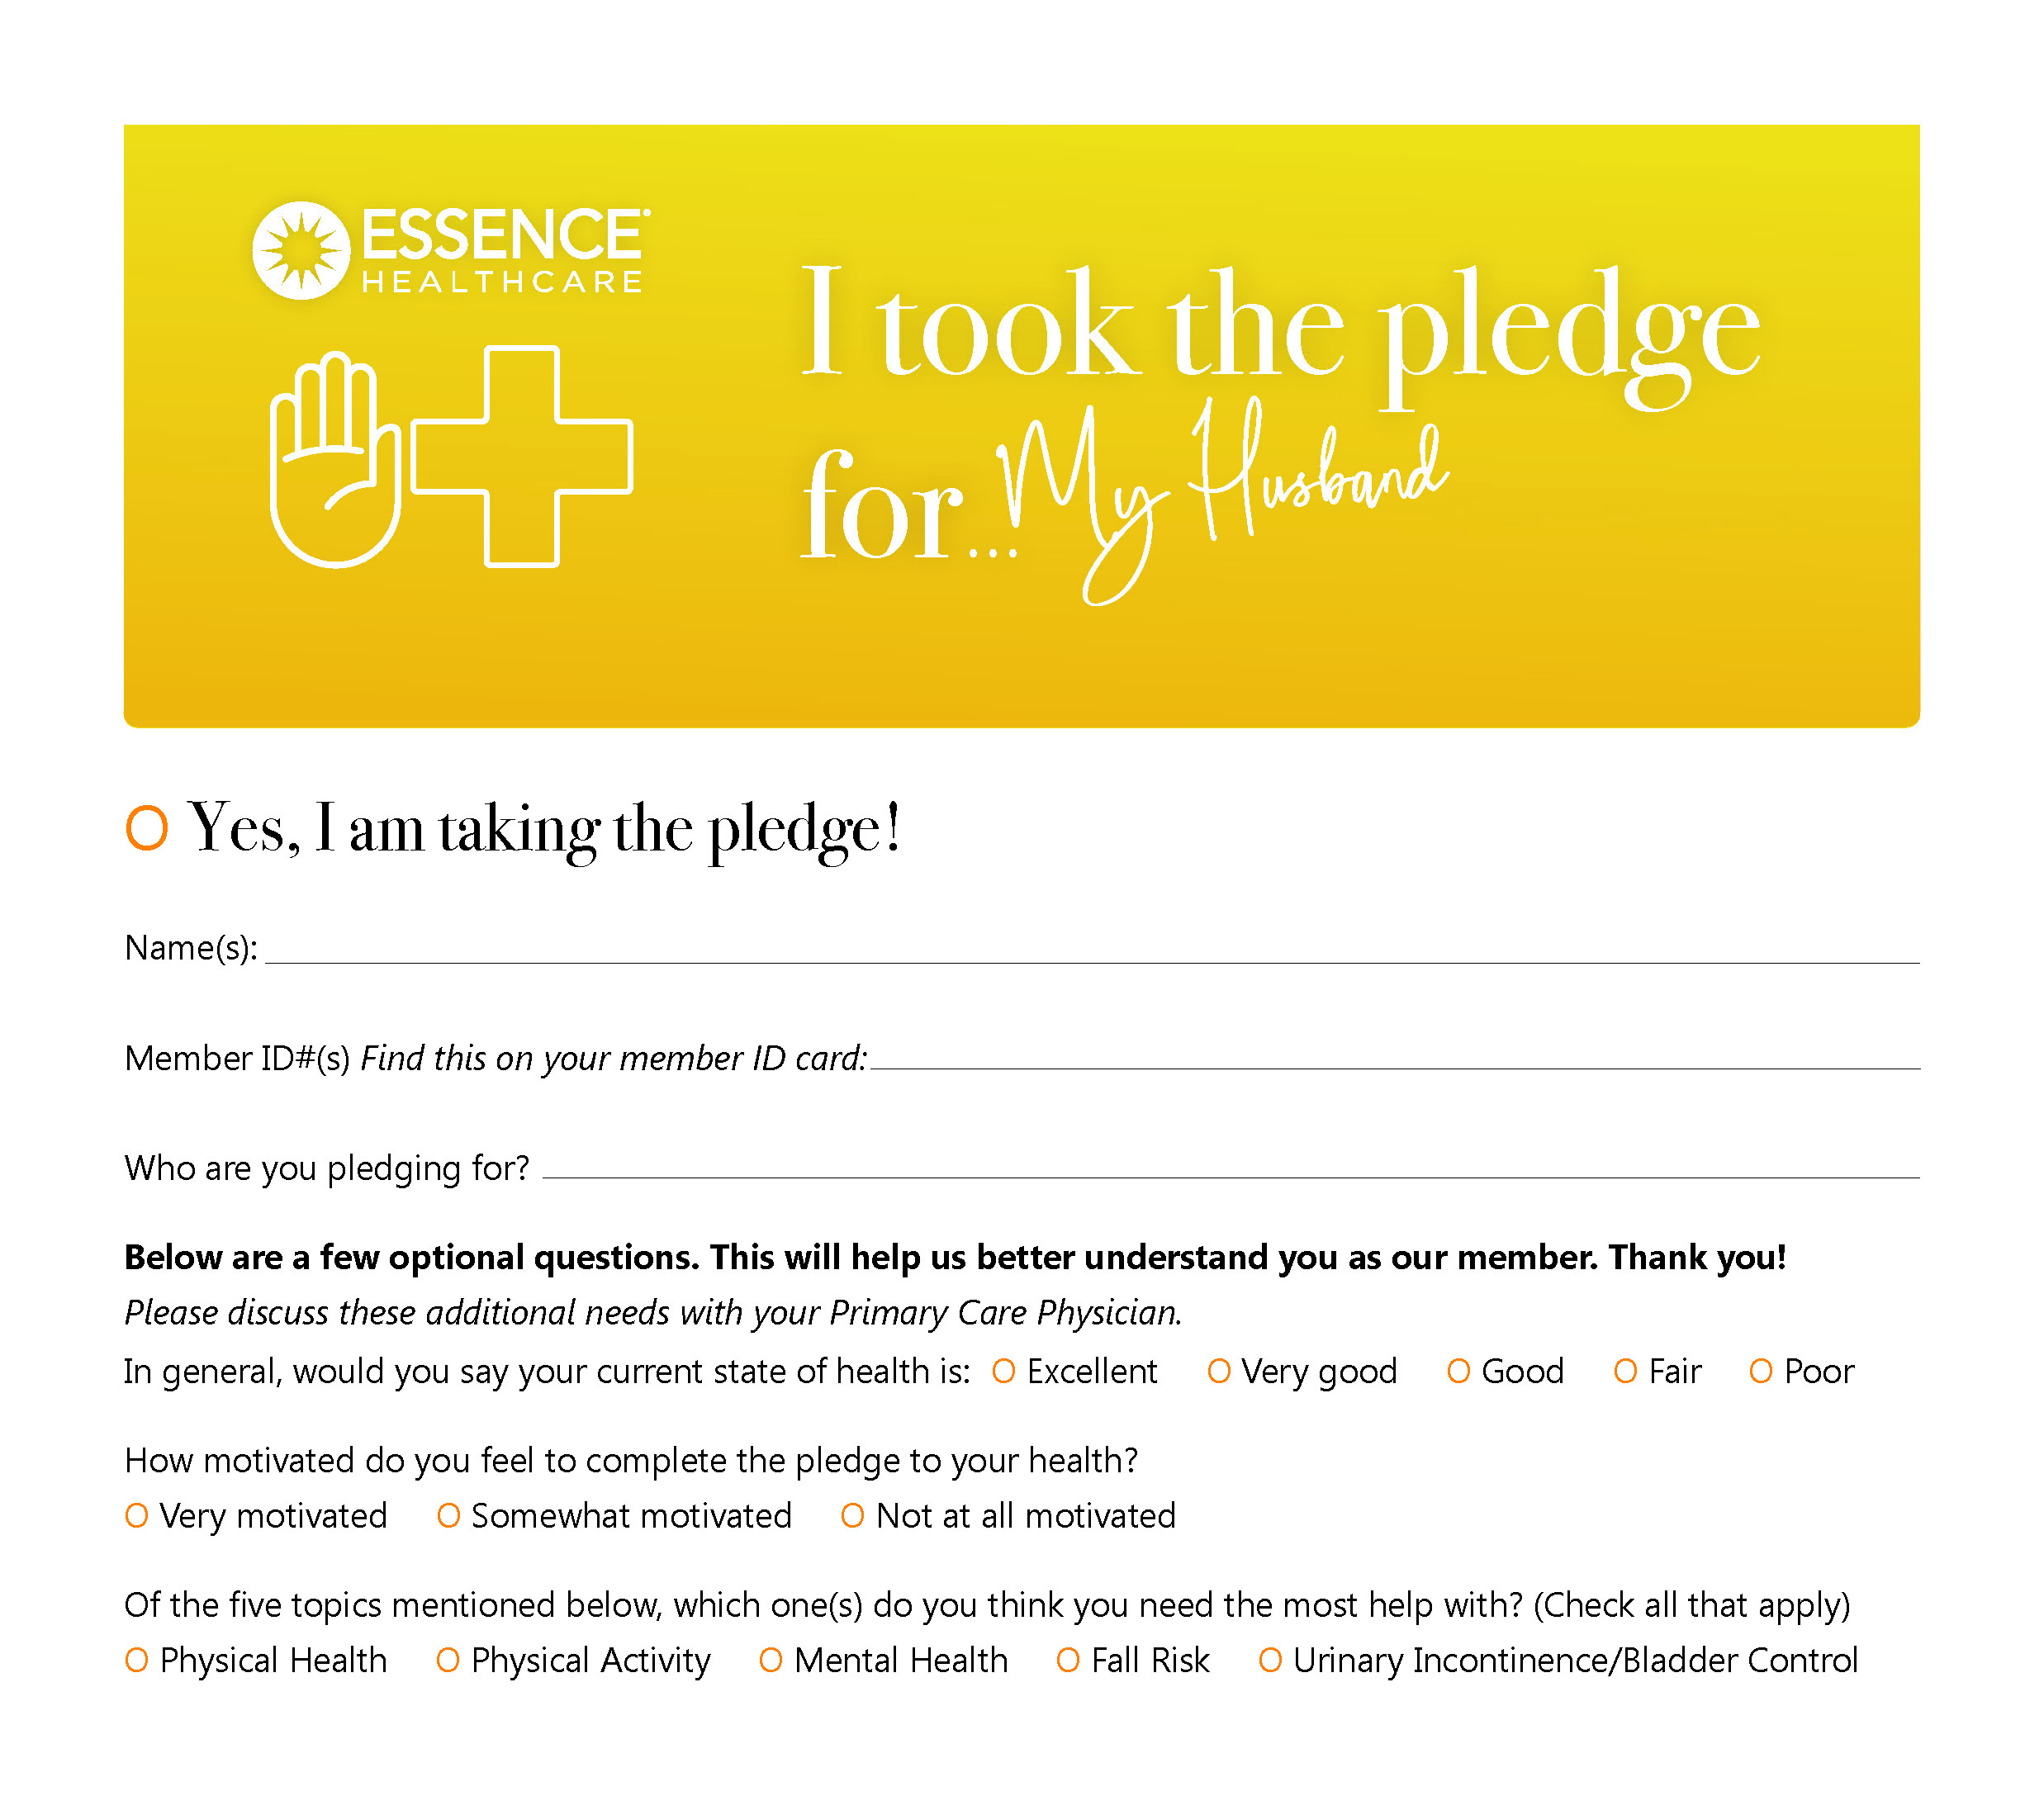
Task: Choose the Very motivated option
Action: [x=137, y=1516]
